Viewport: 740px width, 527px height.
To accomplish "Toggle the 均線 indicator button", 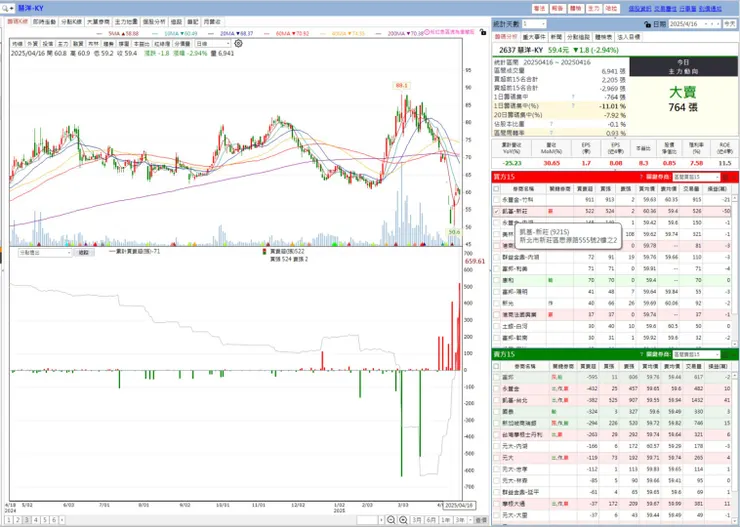I will click(17, 43).
